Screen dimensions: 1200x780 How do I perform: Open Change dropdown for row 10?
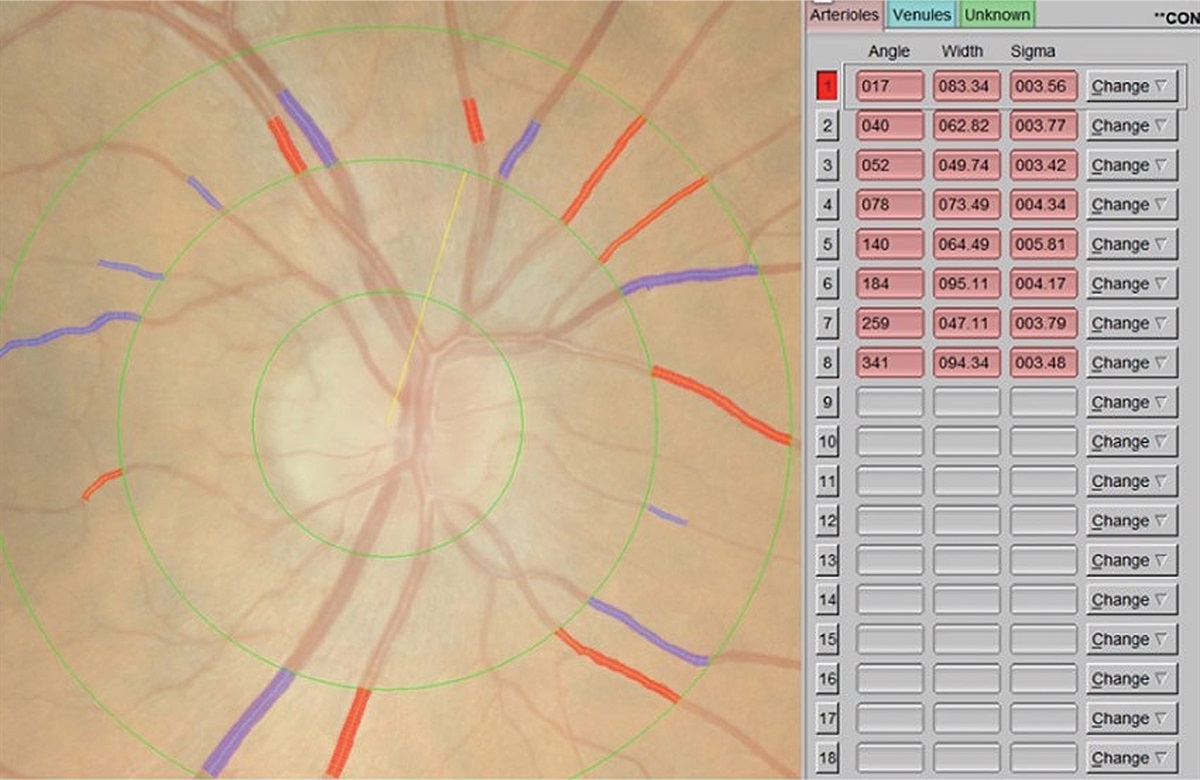(x=1132, y=442)
